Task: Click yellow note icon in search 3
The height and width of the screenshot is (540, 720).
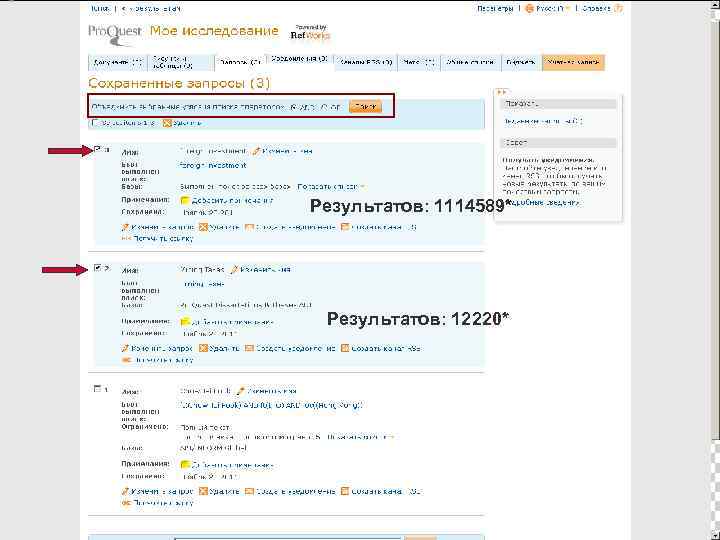Action: click(185, 201)
